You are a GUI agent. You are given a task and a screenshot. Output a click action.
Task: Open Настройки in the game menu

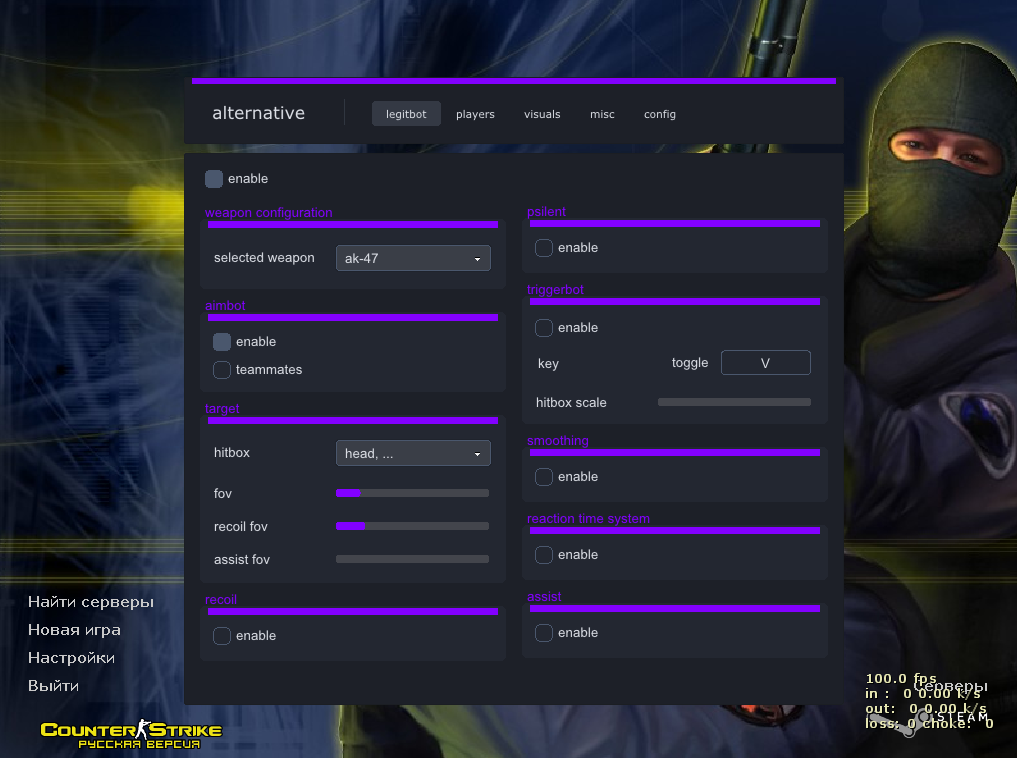click(x=71, y=657)
